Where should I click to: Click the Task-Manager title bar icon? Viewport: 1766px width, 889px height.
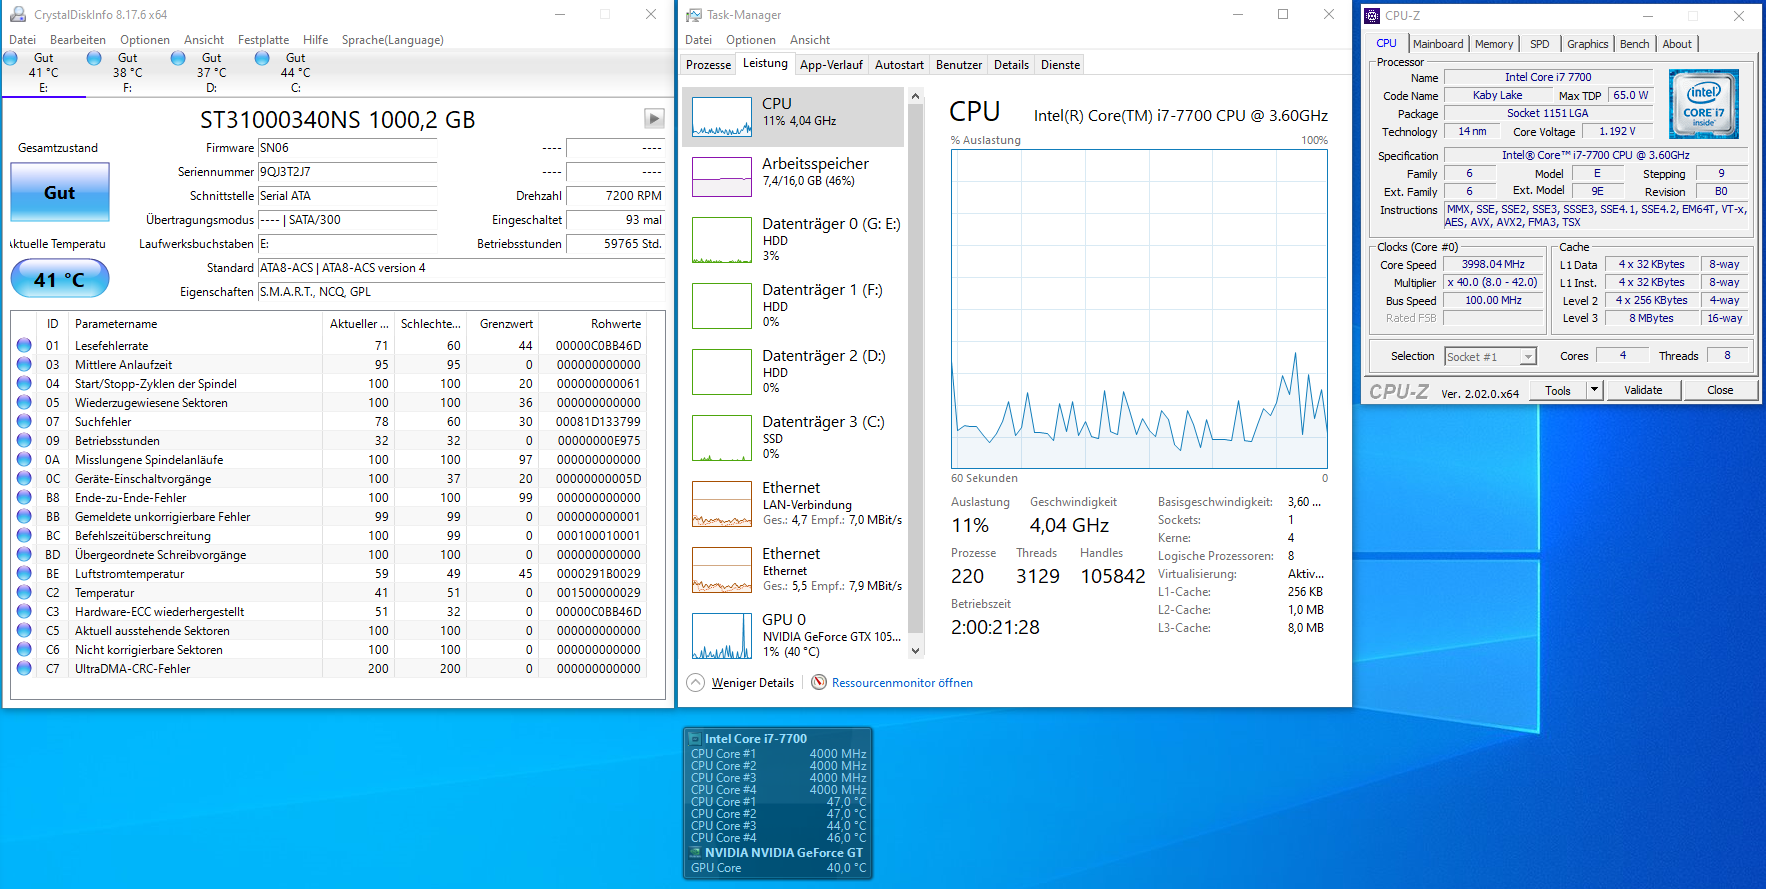693,15
